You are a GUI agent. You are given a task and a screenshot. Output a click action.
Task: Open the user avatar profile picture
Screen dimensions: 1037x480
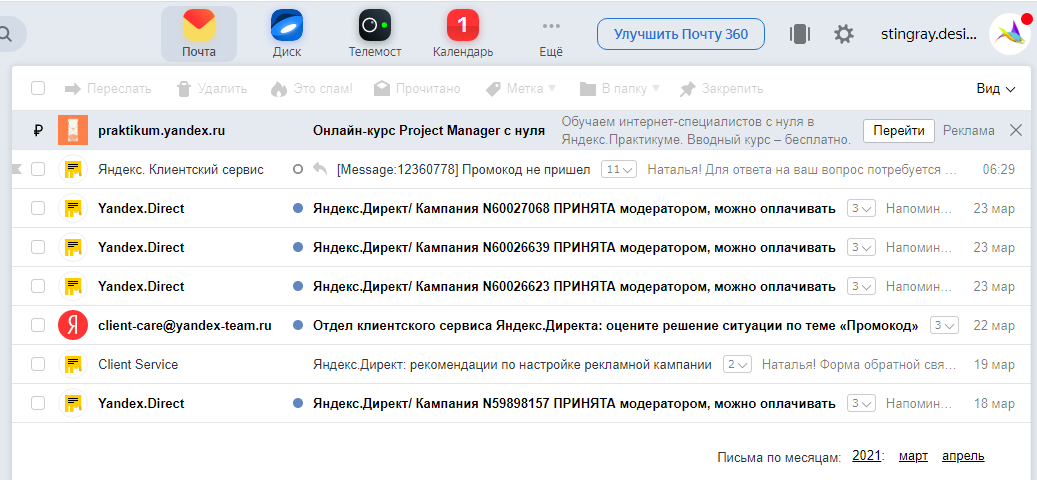pyautogui.click(x=1010, y=34)
